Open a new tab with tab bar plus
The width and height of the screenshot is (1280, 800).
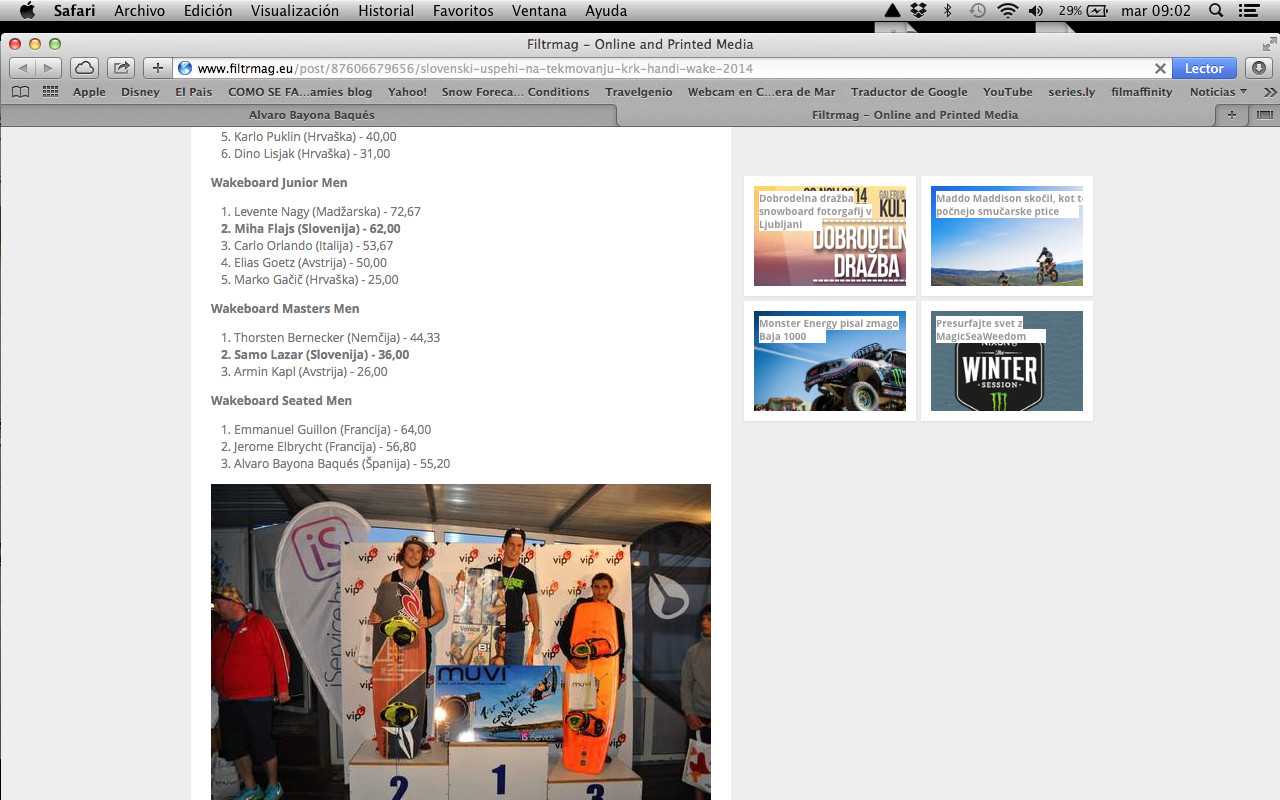point(1232,115)
